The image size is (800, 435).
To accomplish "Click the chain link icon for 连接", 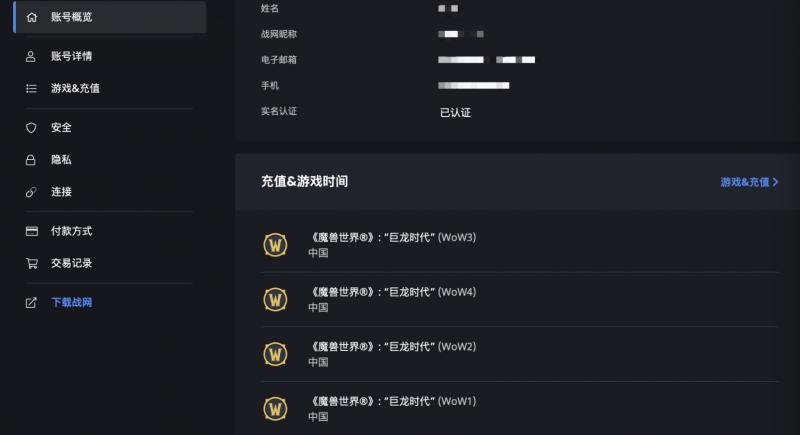I will pyautogui.click(x=31, y=192).
